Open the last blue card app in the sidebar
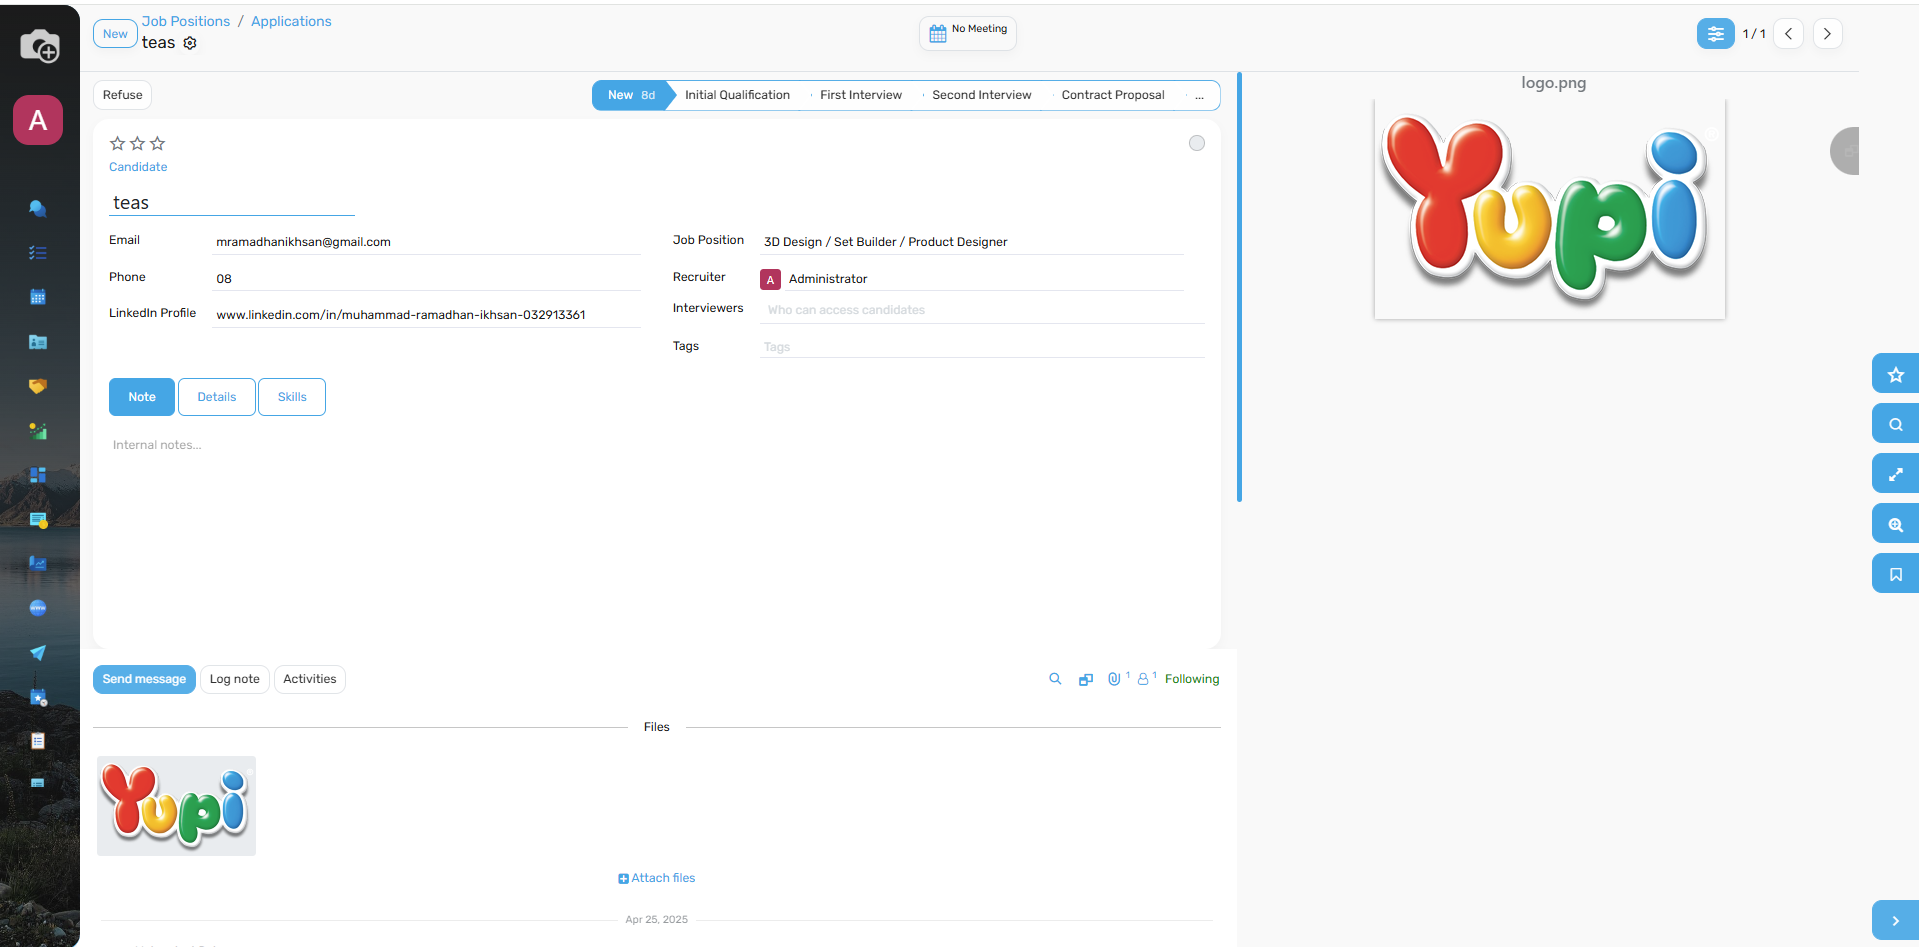The image size is (1919, 947). click(38, 783)
